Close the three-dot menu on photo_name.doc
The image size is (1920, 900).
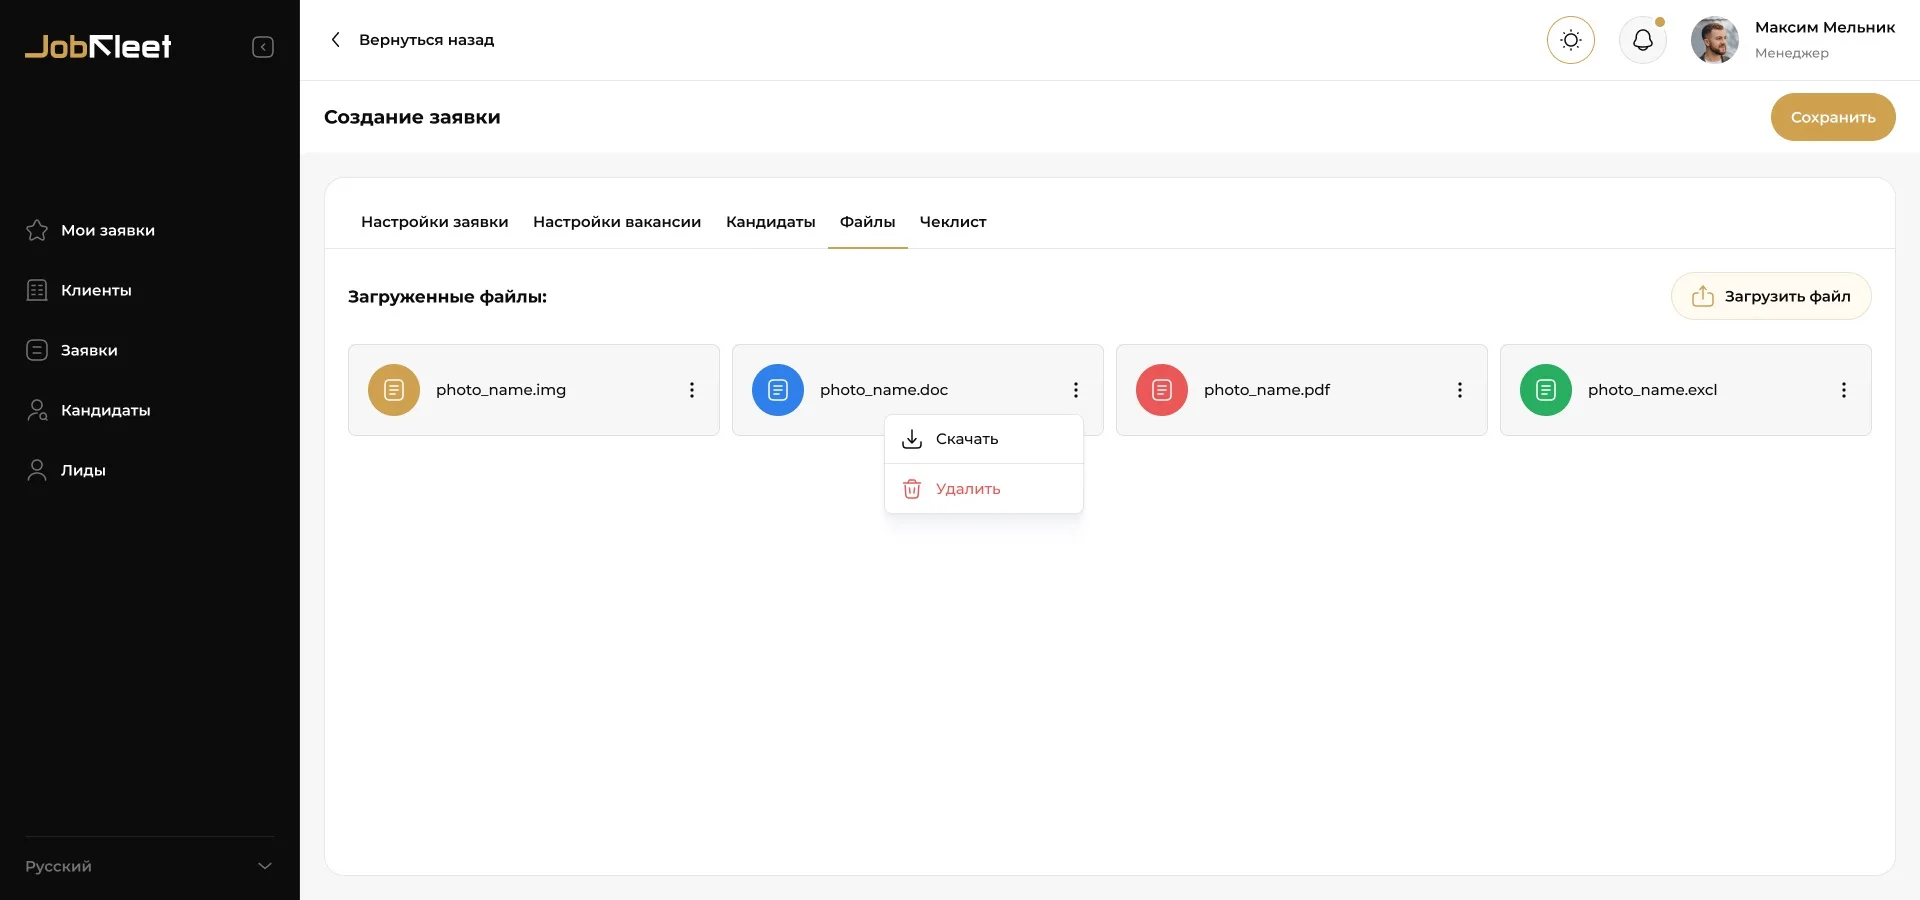click(1076, 390)
